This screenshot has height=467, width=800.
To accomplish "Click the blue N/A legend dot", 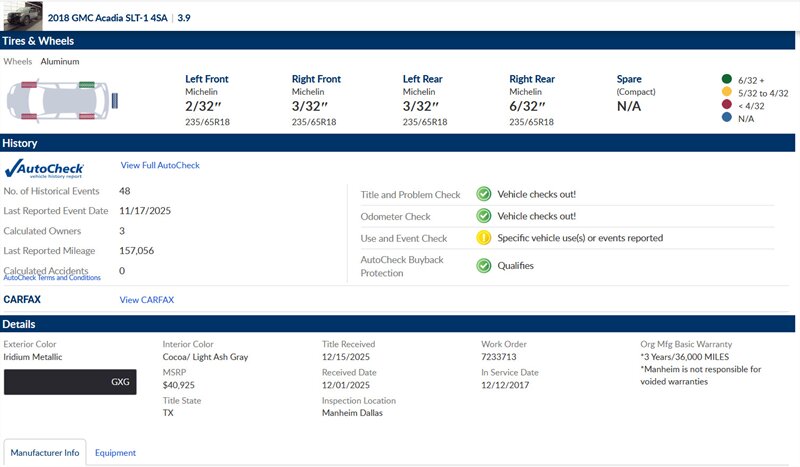I will point(726,119).
